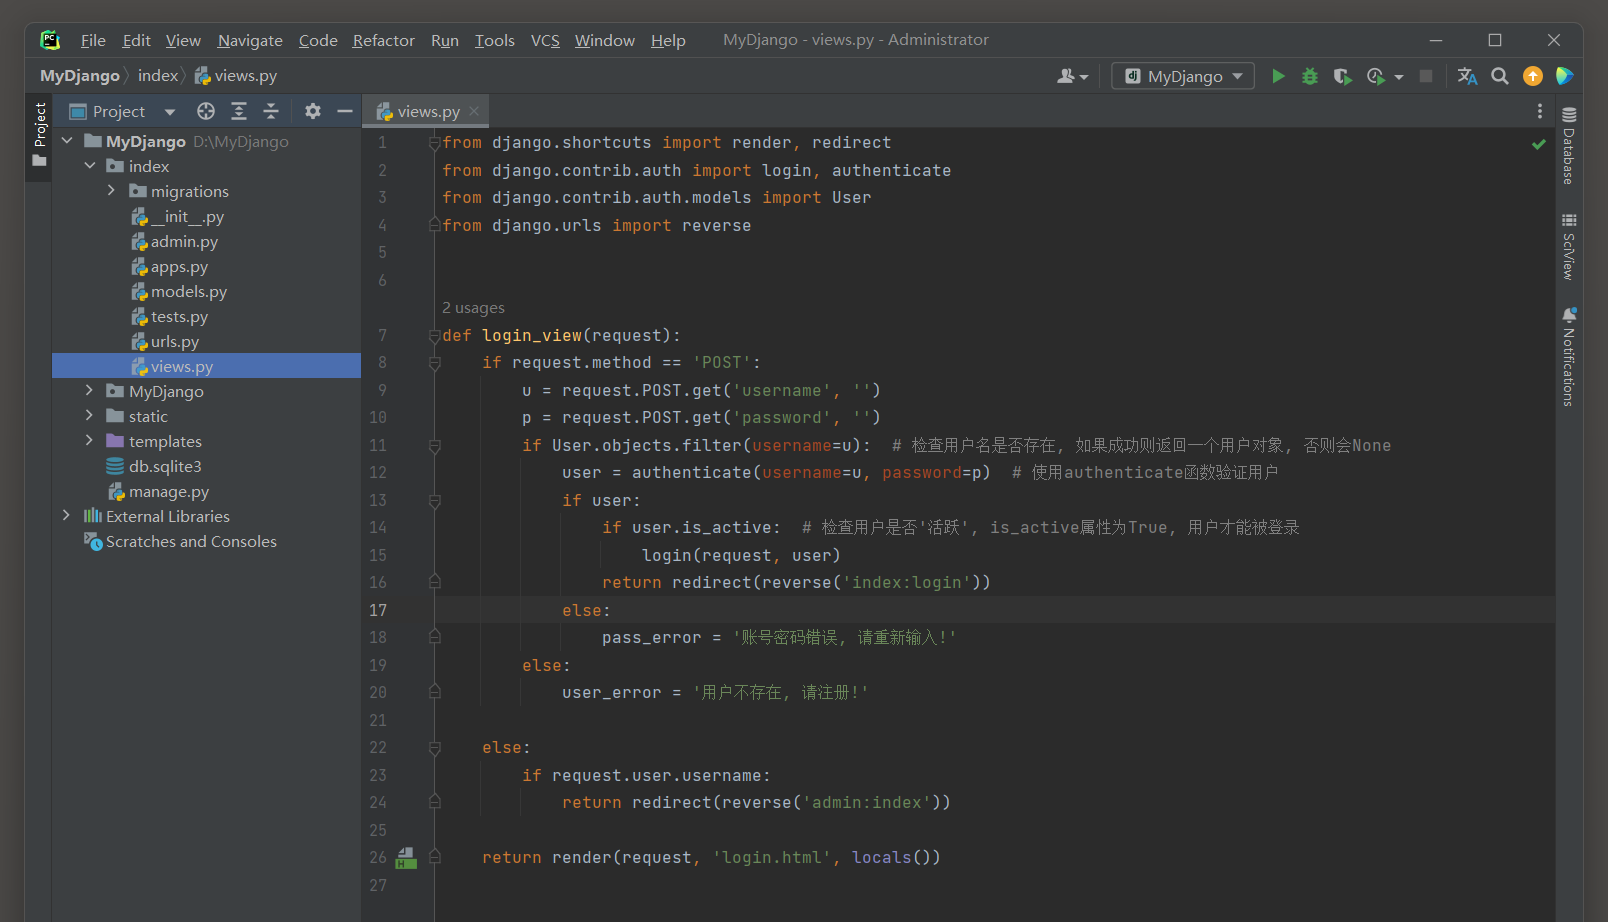Select the views.py editor tab

click(x=427, y=111)
